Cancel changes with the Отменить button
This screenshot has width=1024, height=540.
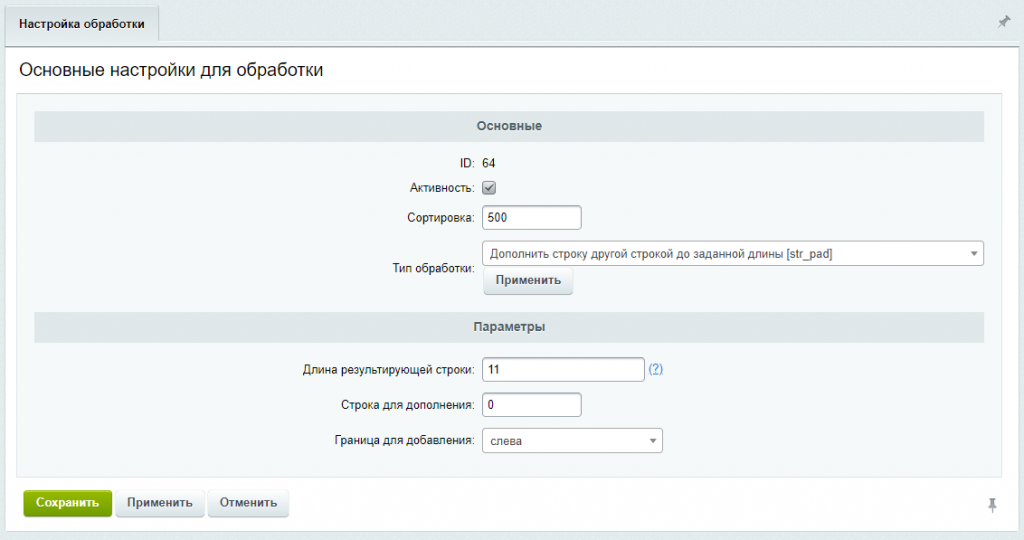coord(248,503)
